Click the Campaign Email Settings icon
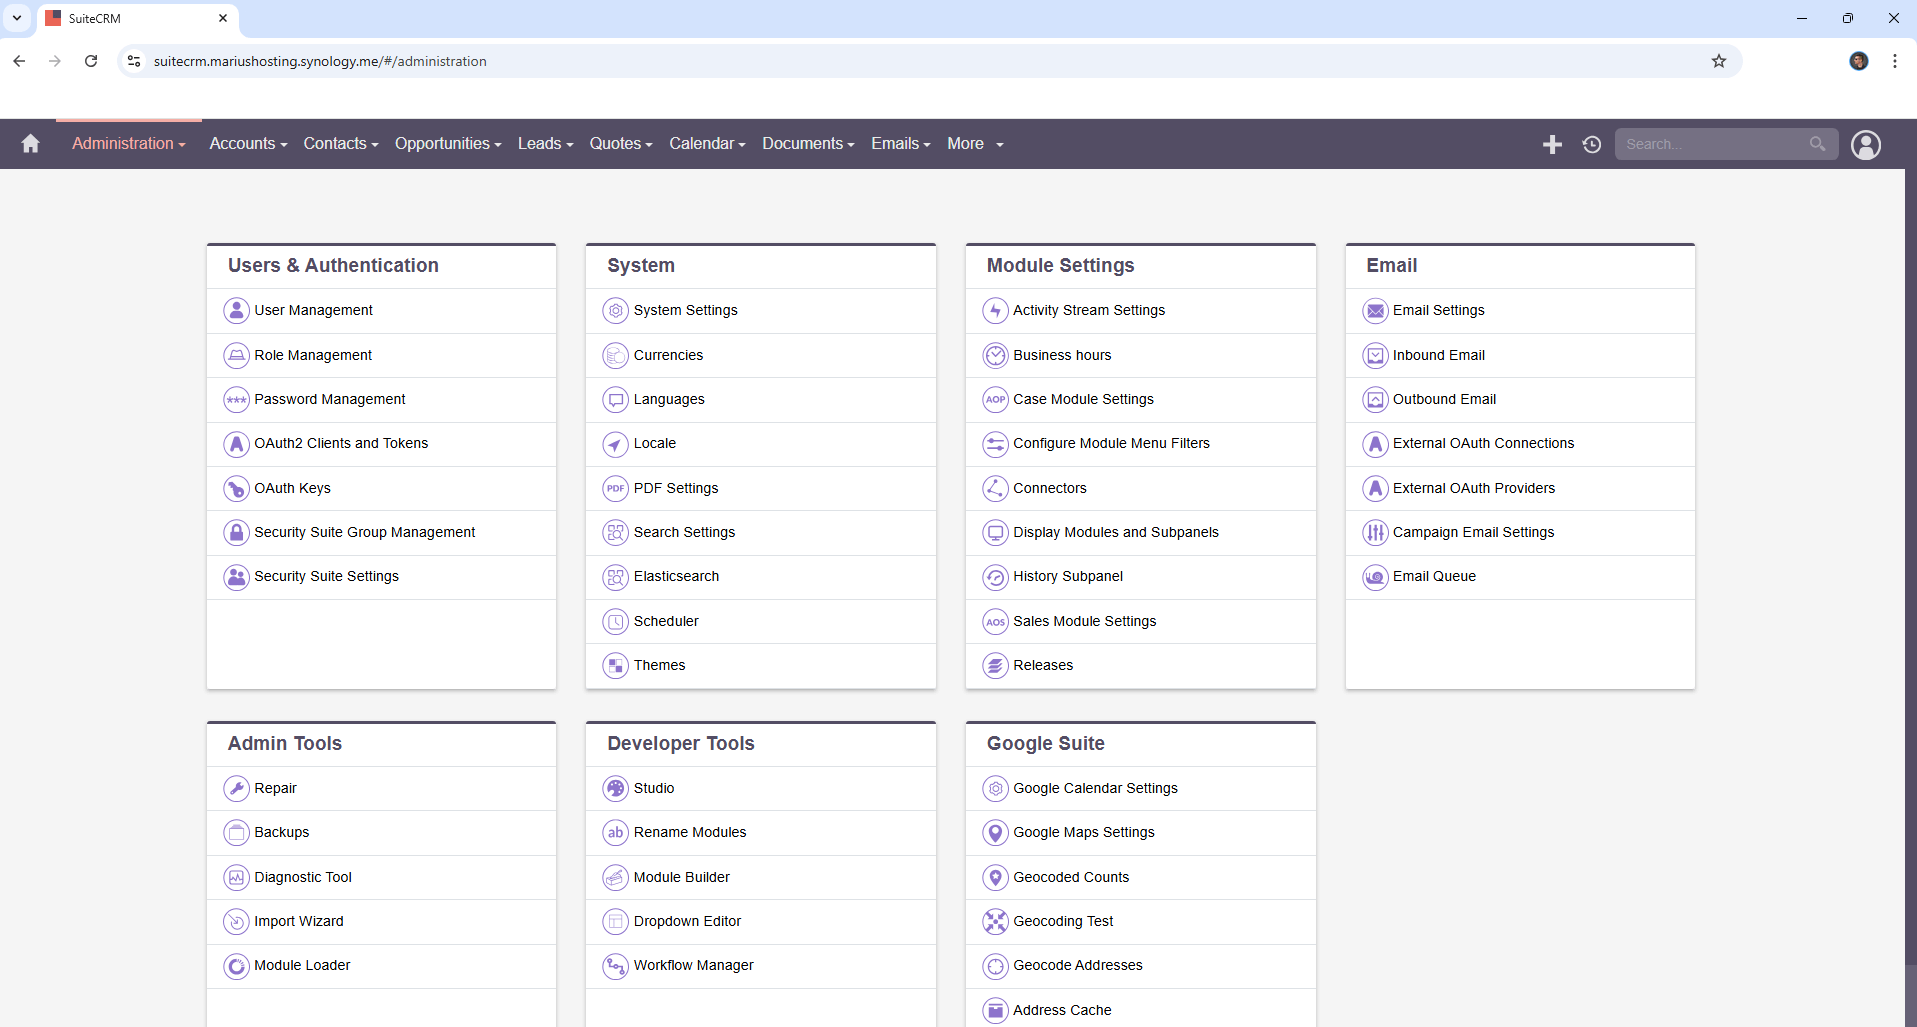This screenshot has width=1917, height=1027. coord(1375,533)
